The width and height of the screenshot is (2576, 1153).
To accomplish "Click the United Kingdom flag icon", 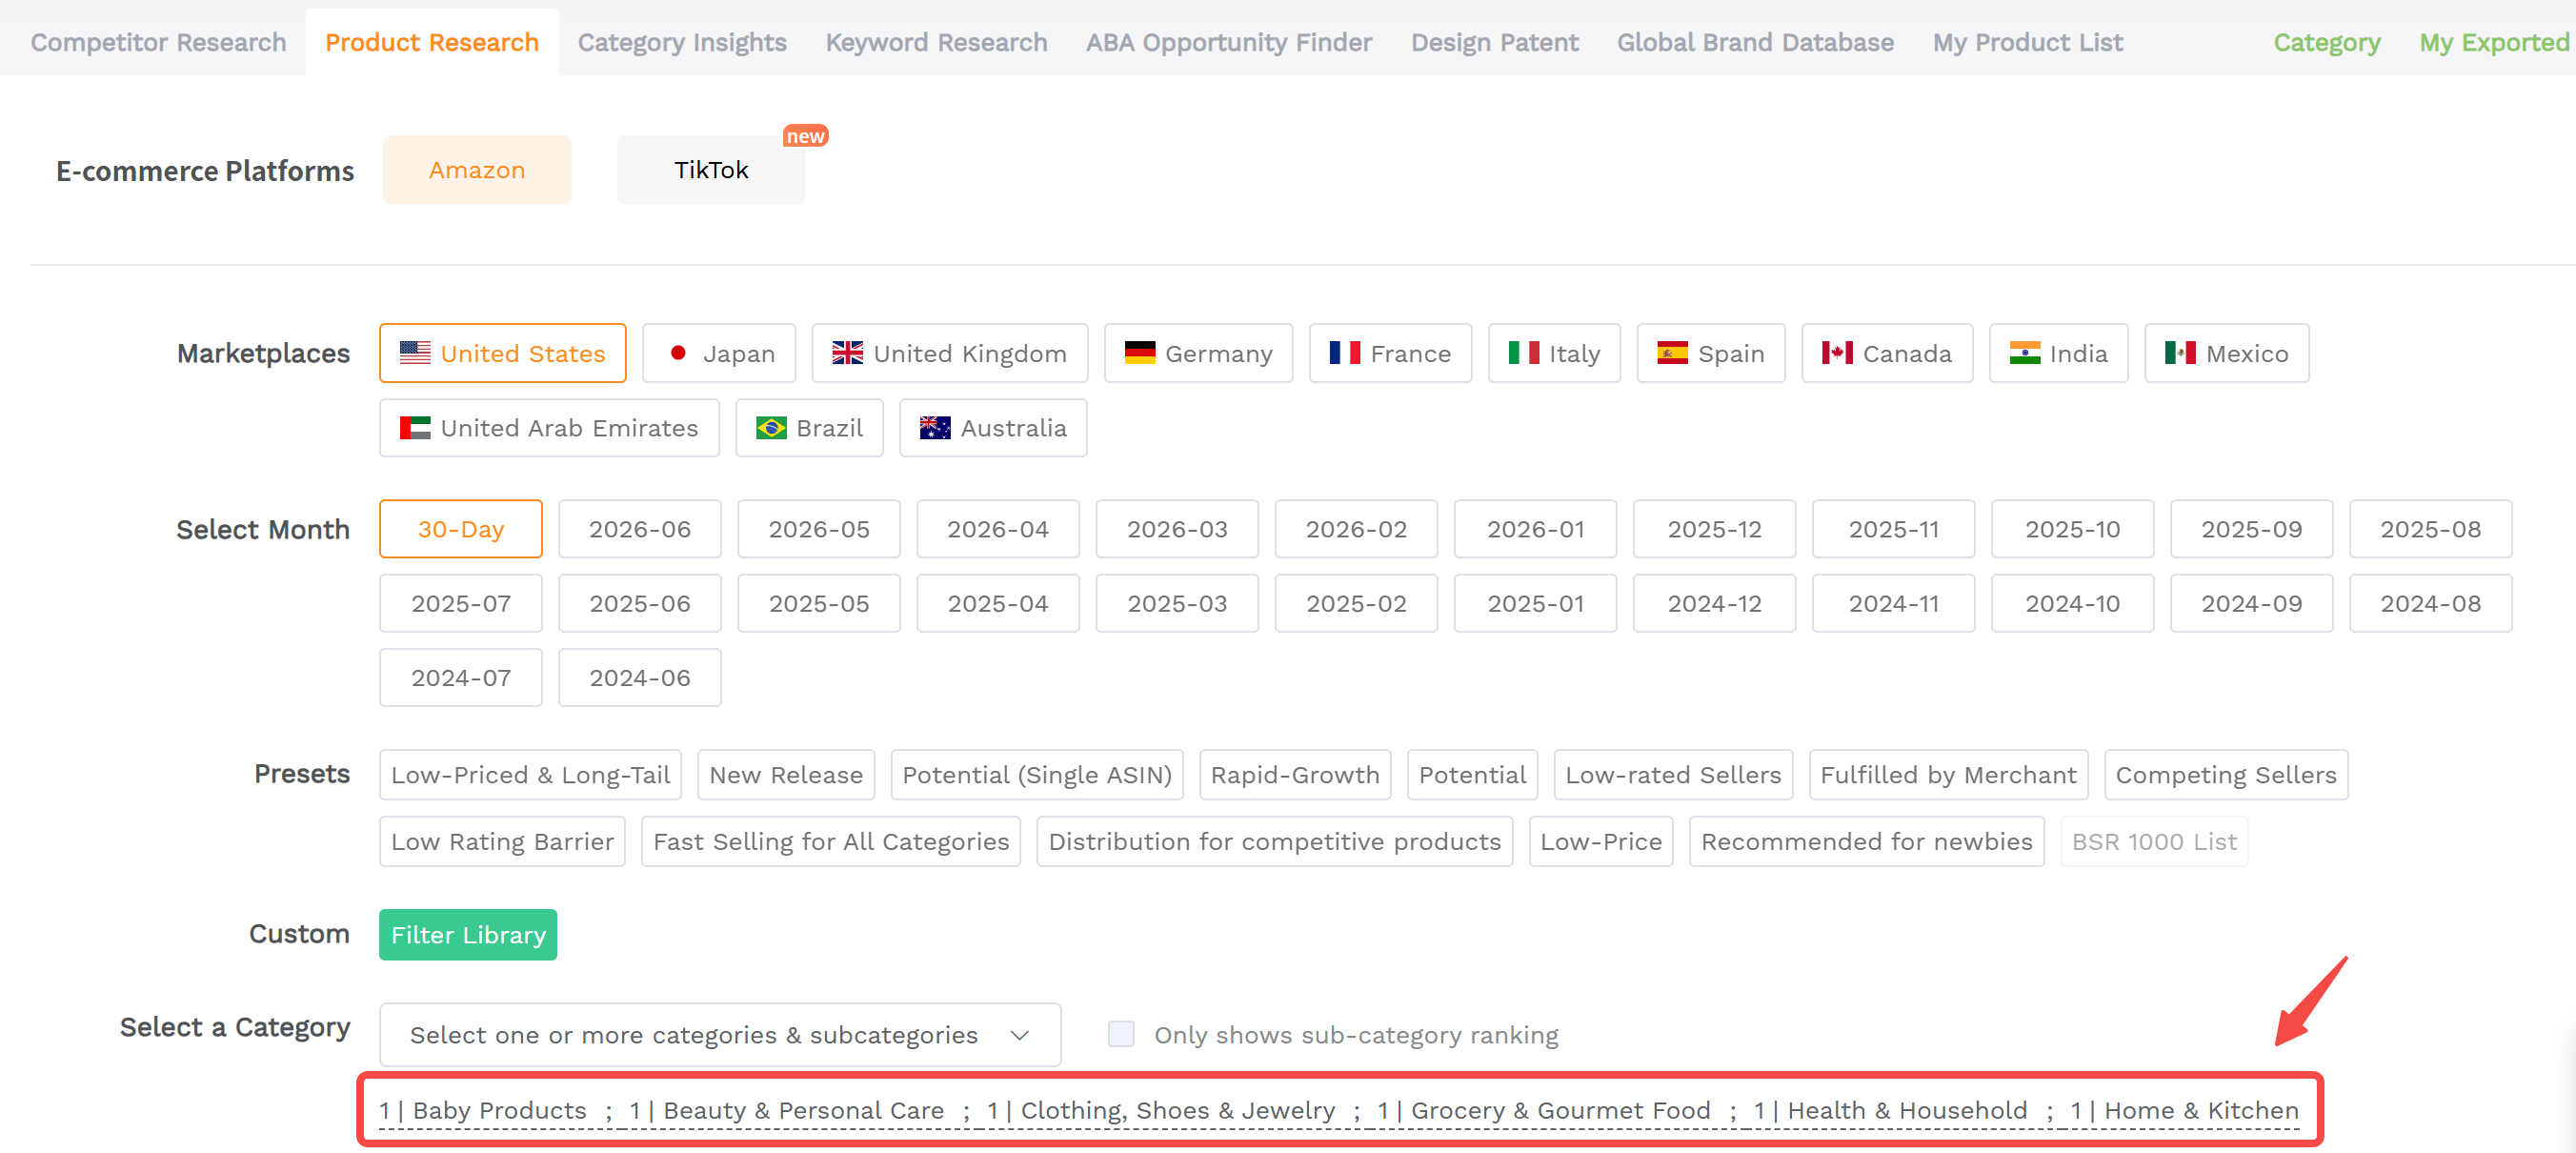I will 848,353.
